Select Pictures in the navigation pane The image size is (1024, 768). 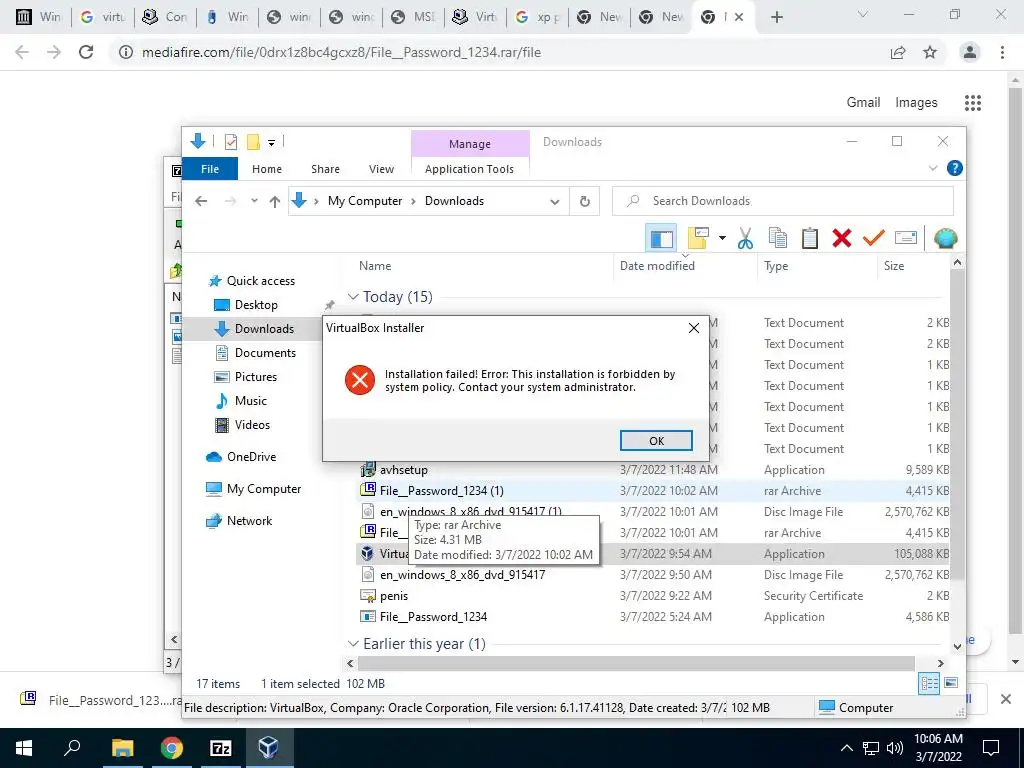[255, 377]
